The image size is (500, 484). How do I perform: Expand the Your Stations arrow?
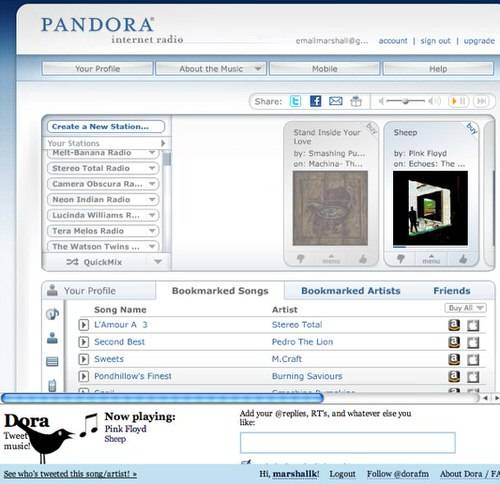tap(163, 143)
